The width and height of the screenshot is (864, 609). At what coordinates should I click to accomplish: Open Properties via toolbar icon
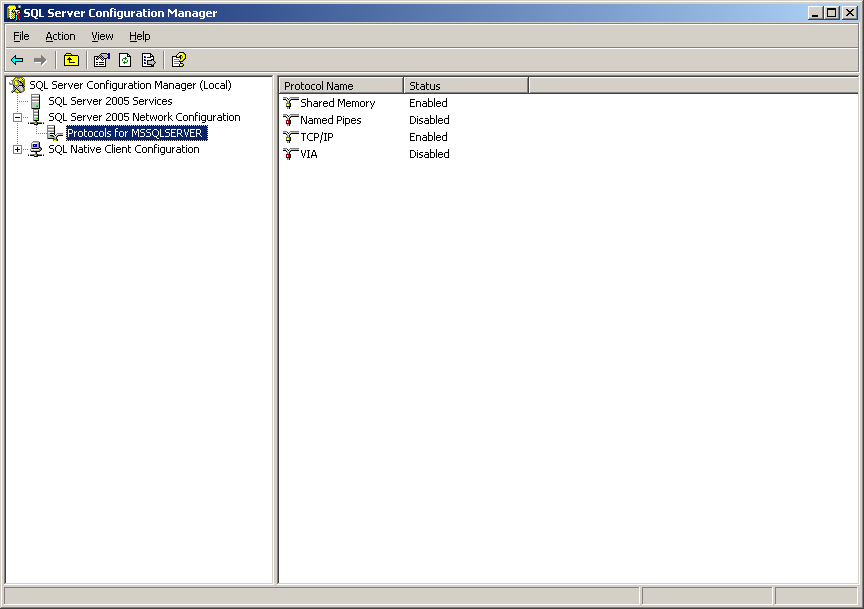(101, 60)
